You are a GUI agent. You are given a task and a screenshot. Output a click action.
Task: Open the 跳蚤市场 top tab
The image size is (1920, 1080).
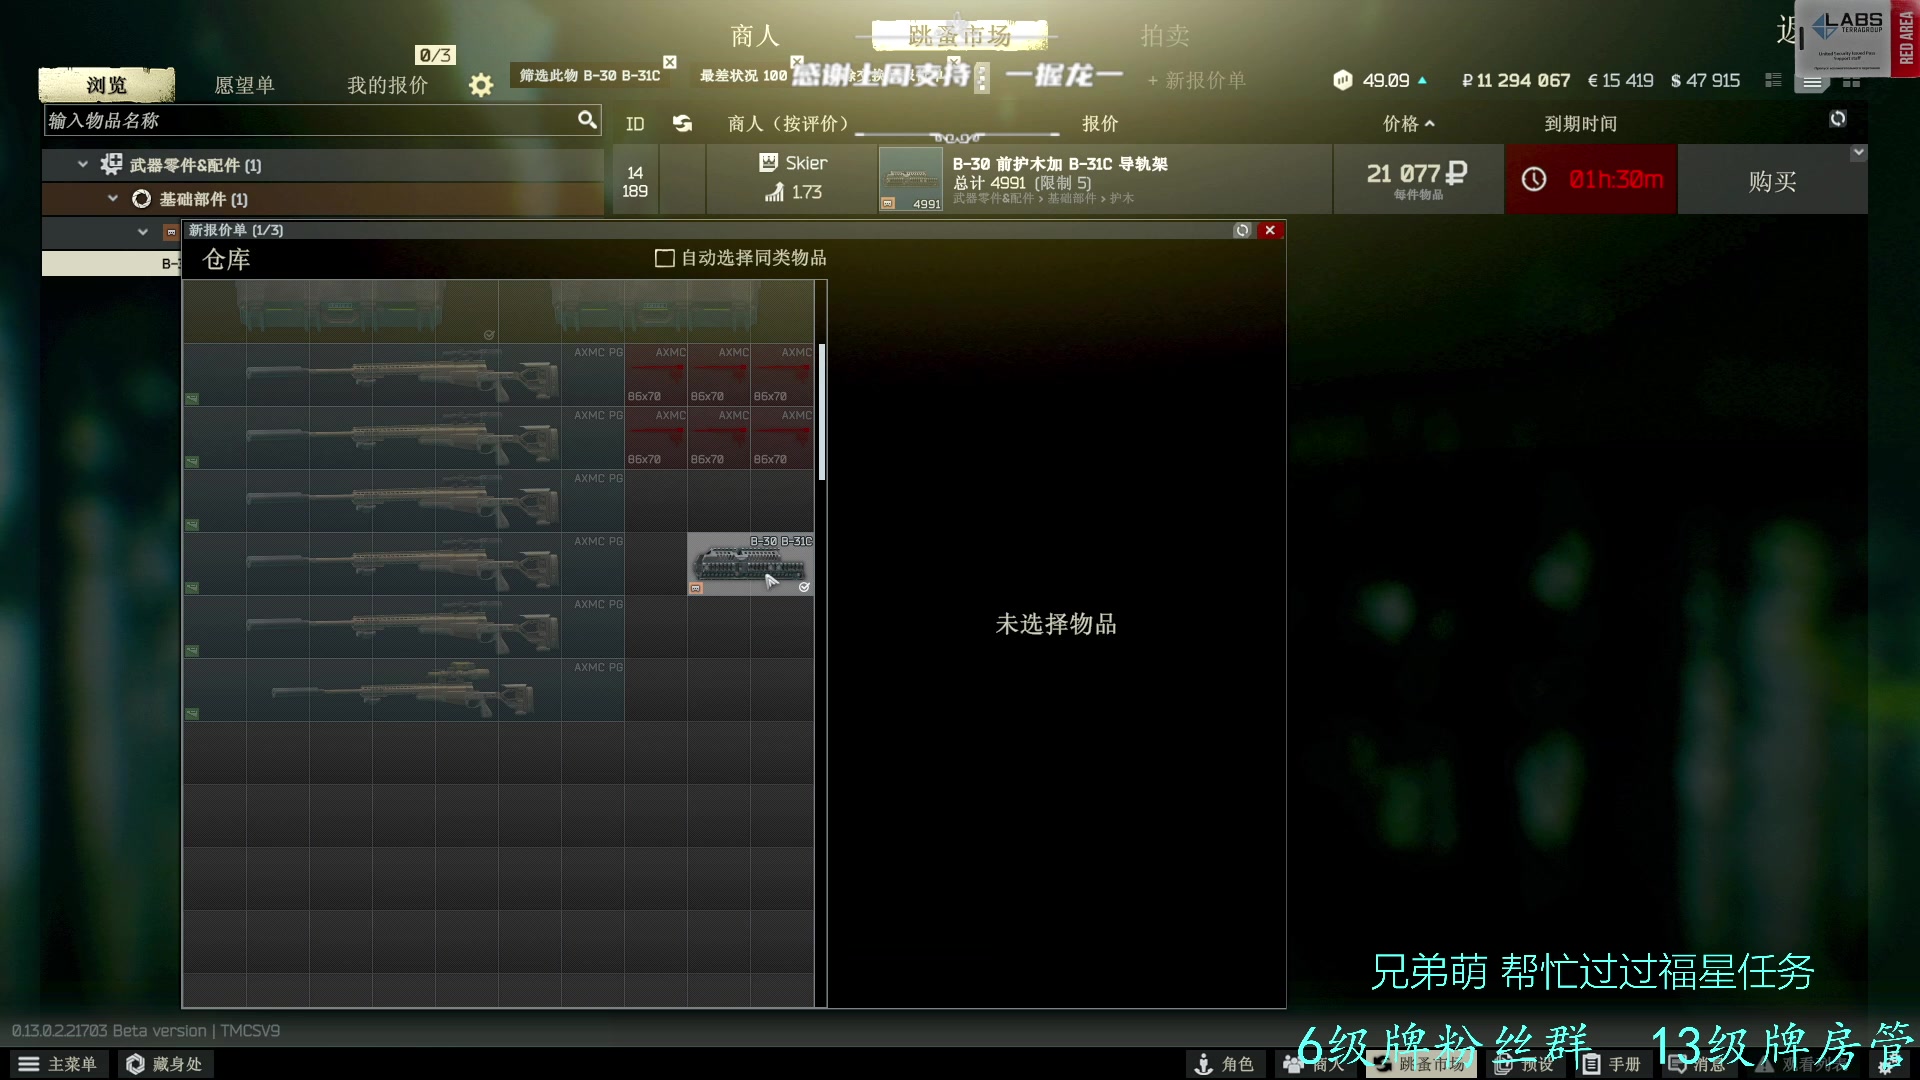click(x=960, y=36)
